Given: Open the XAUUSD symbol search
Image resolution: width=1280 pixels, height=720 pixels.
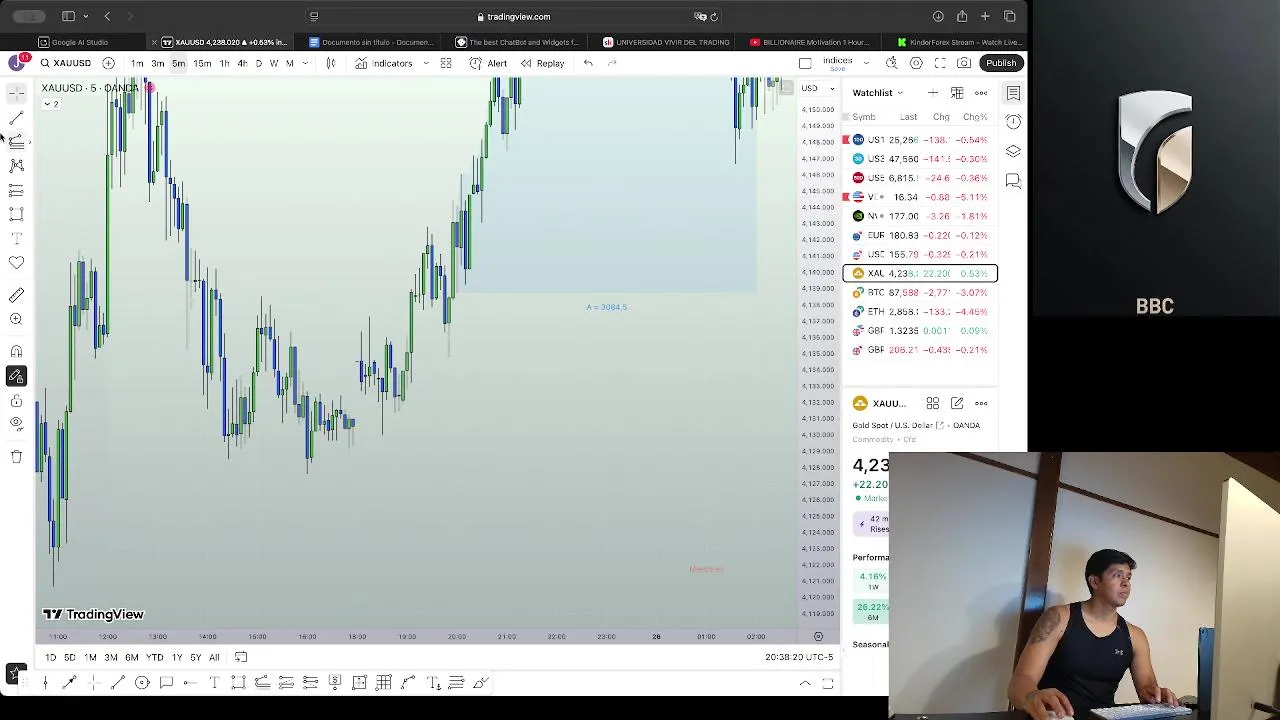Looking at the screenshot, I should pyautogui.click(x=66, y=63).
